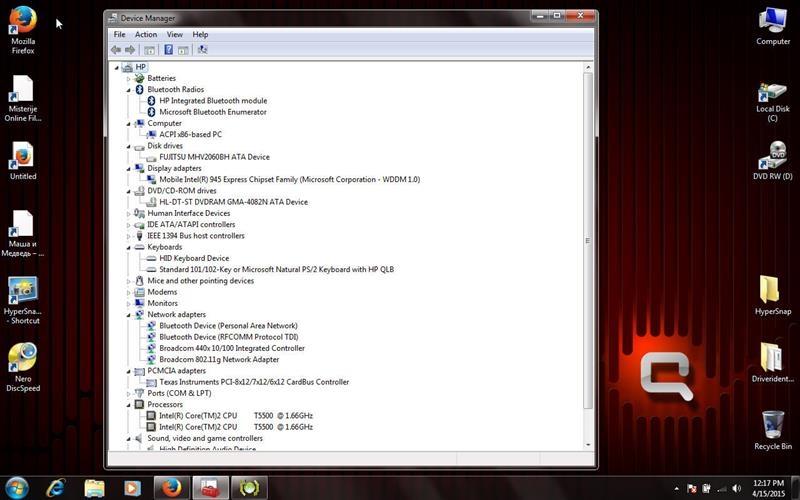
Task: Click Sound, video and game controllers icon
Action: click(139, 438)
